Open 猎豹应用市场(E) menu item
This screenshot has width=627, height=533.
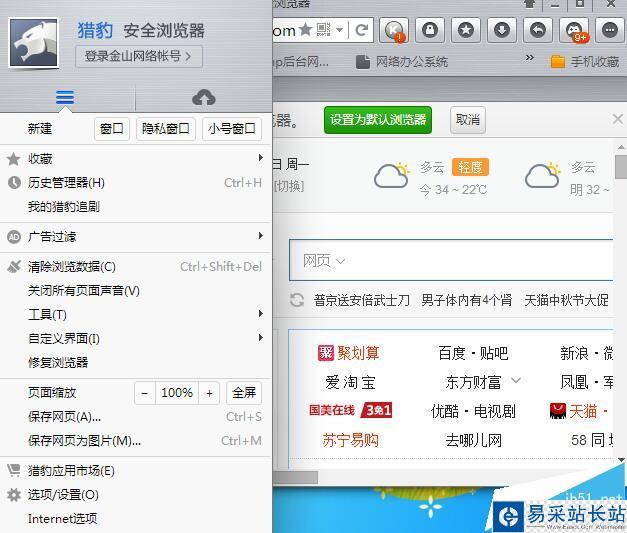[136, 471]
